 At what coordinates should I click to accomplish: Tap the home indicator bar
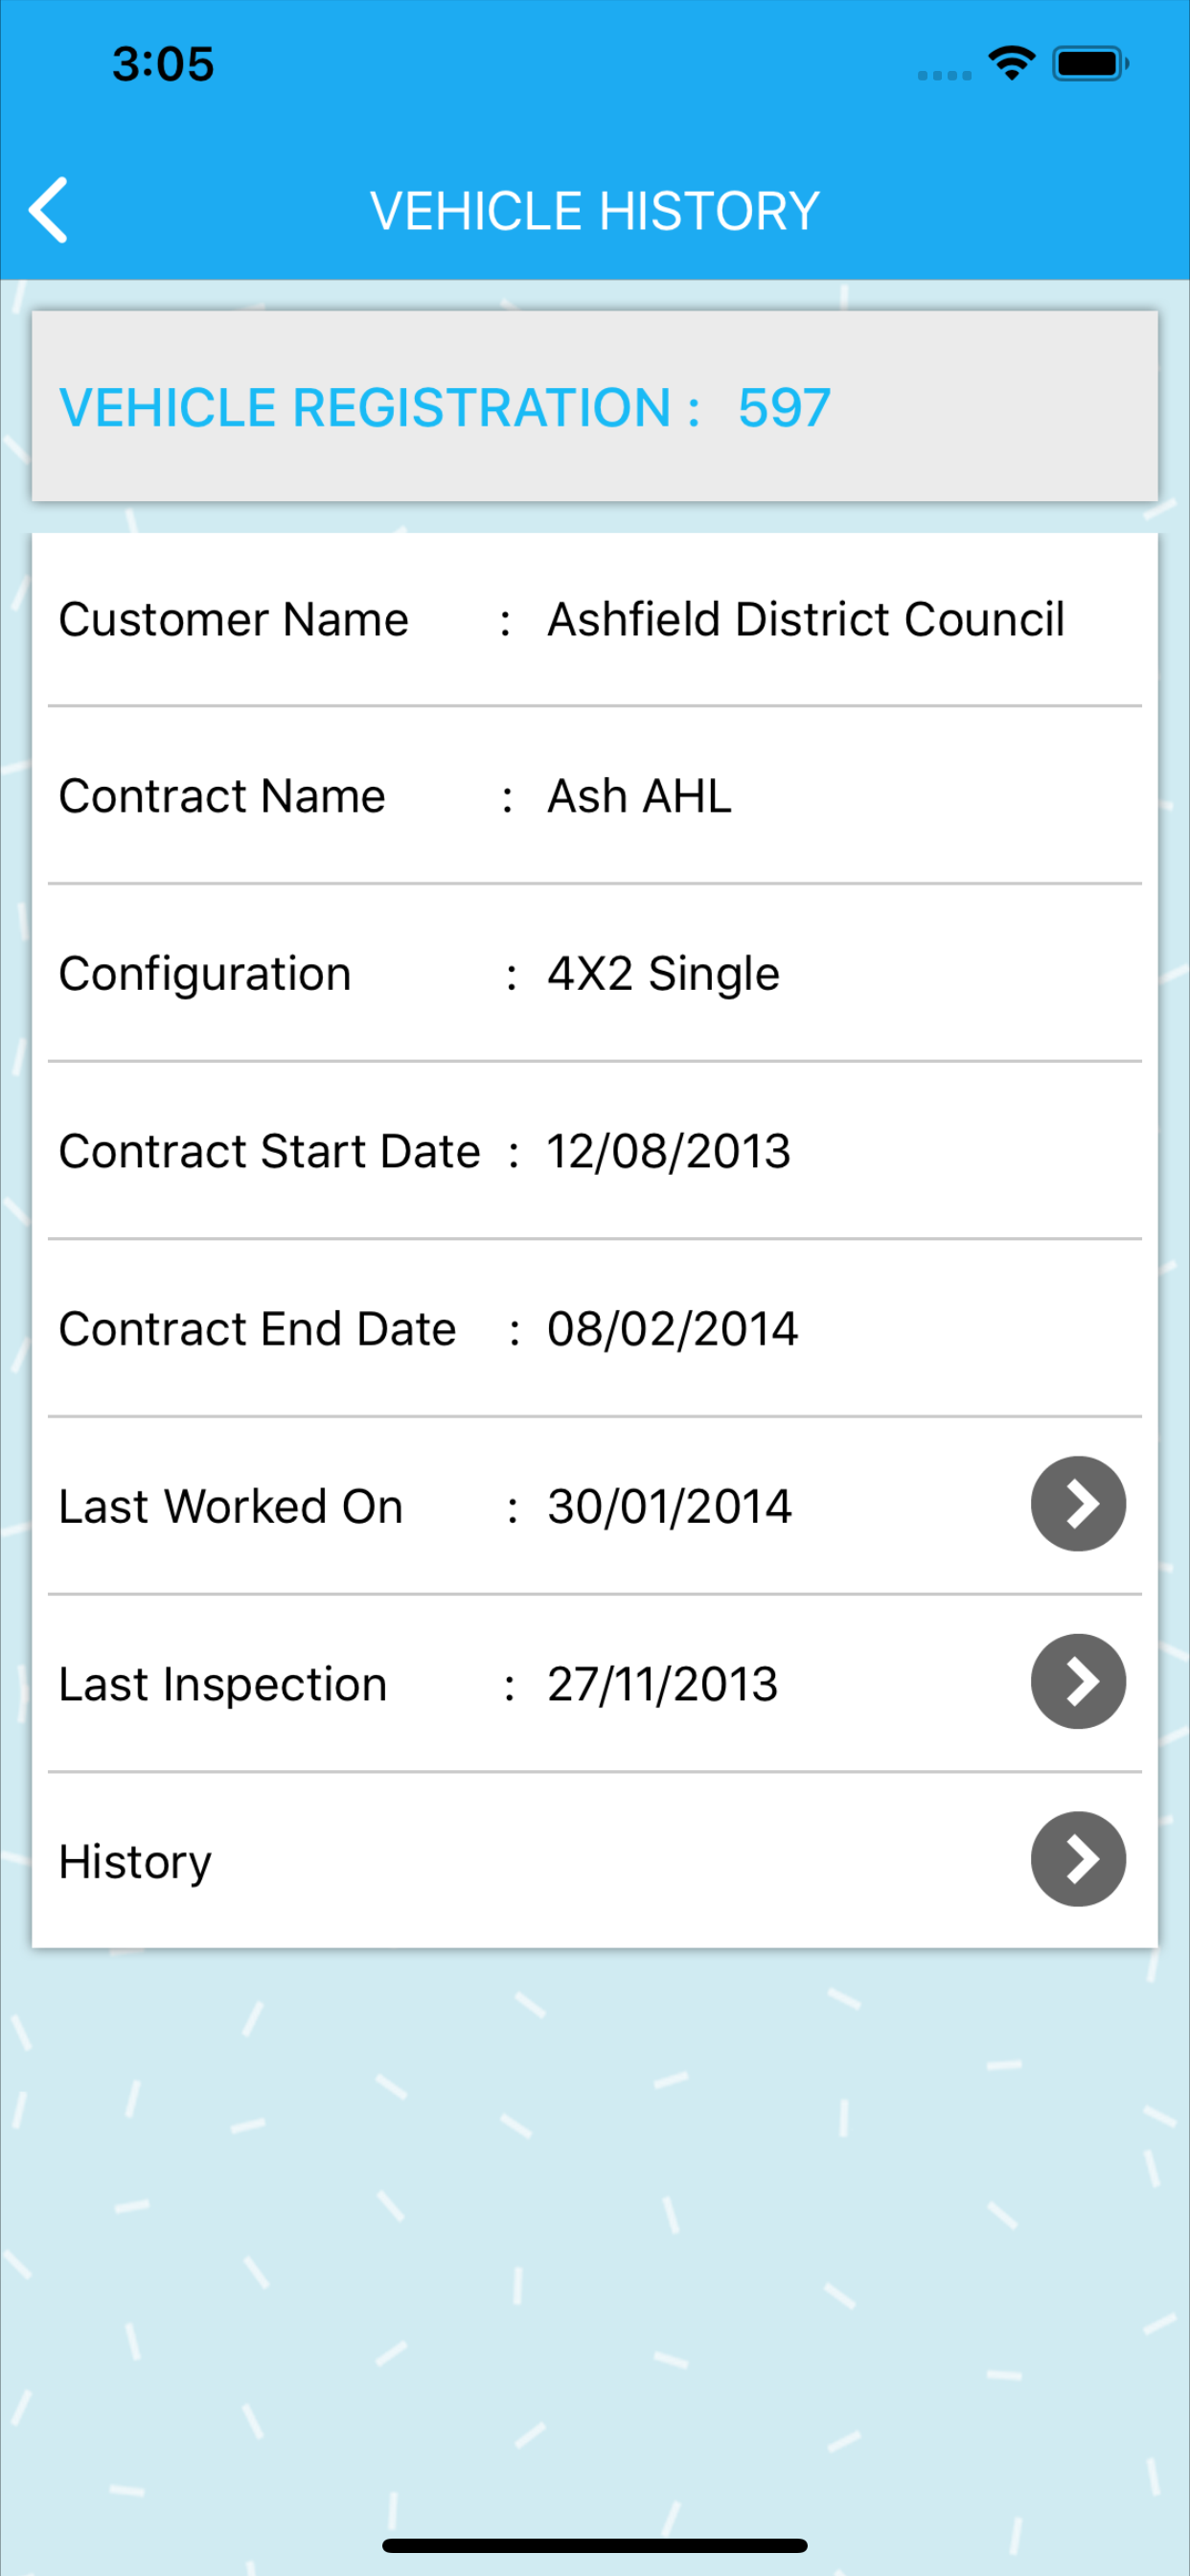coord(595,2545)
